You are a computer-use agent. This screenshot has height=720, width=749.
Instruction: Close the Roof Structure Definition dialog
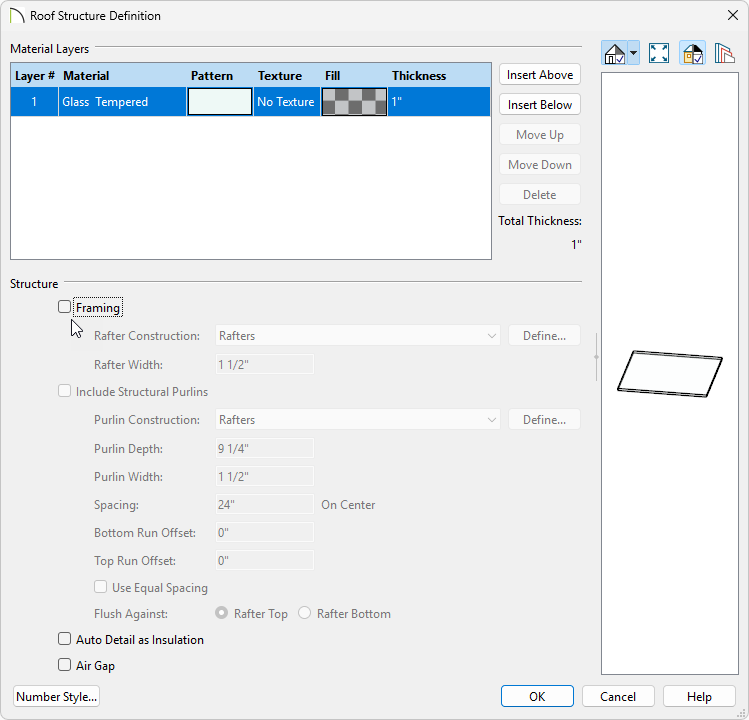[731, 16]
